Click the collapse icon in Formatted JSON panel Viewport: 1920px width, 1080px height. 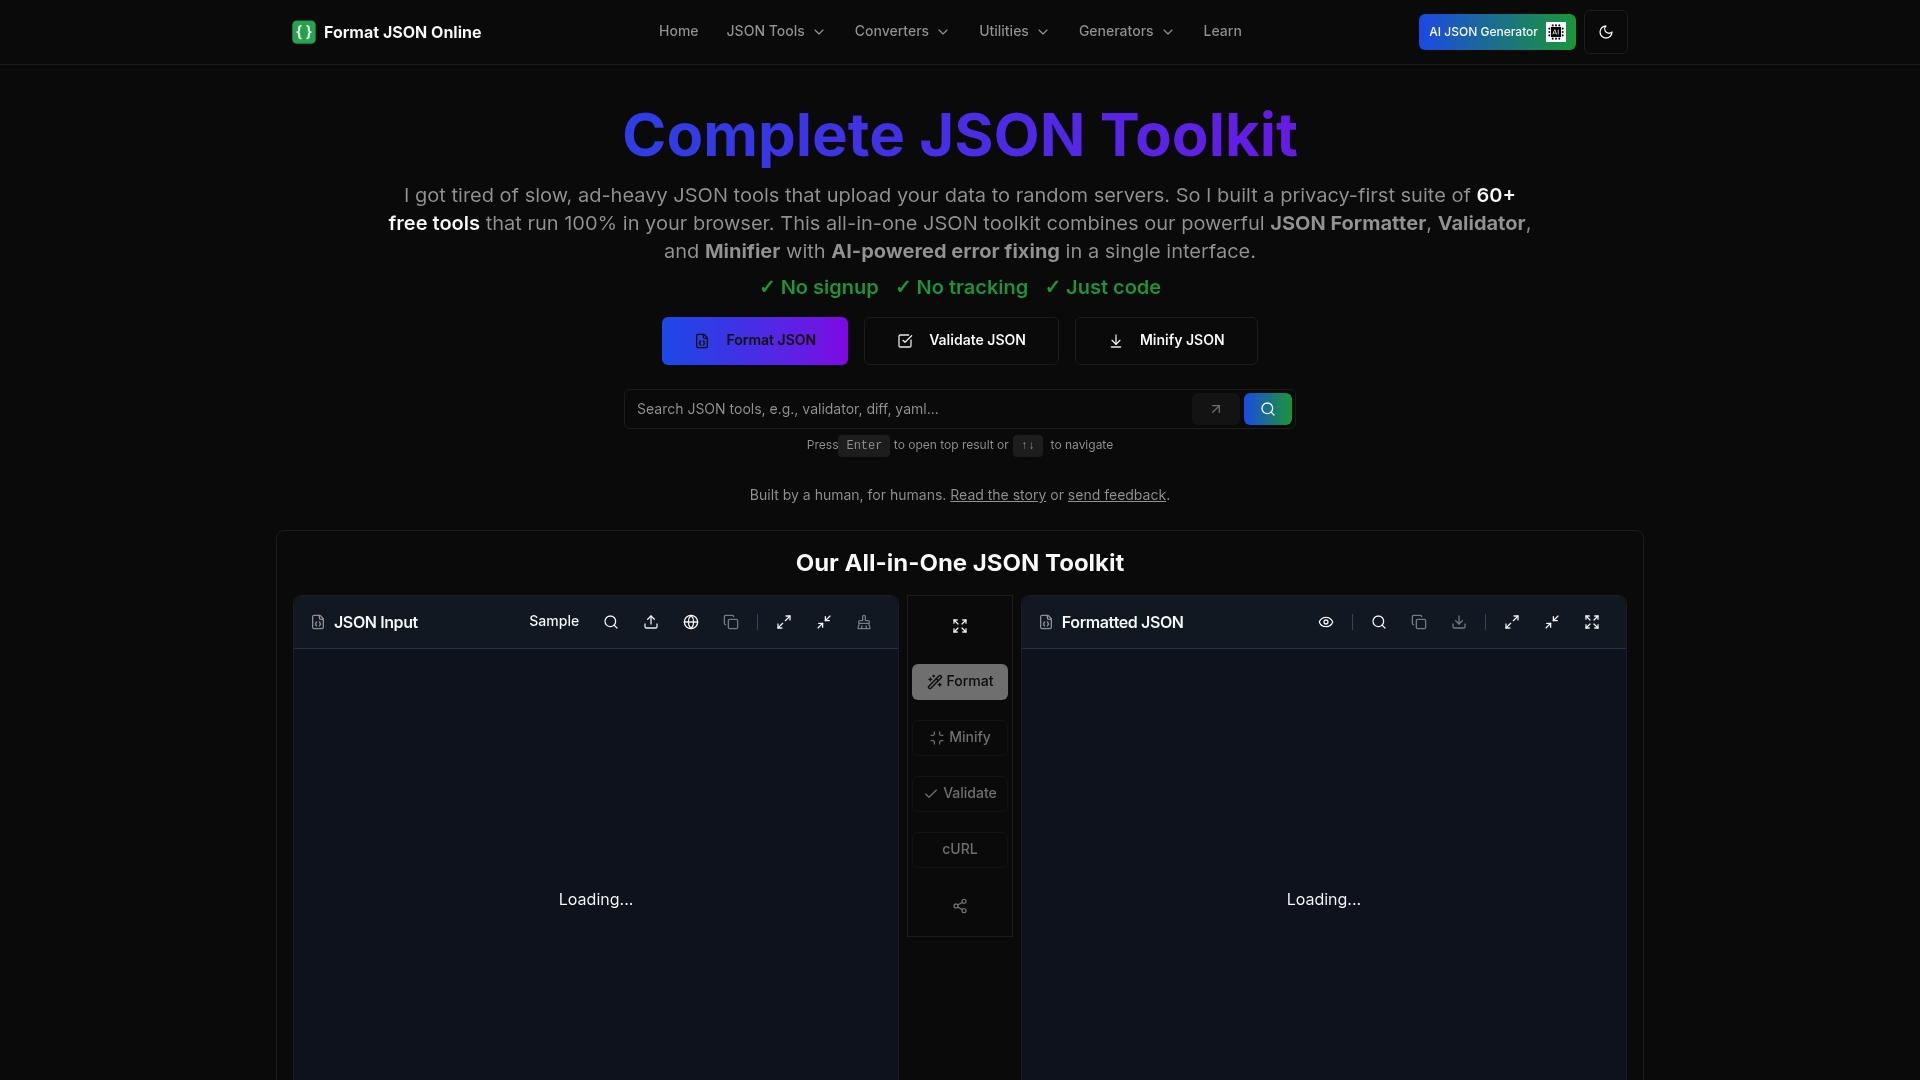click(1552, 622)
